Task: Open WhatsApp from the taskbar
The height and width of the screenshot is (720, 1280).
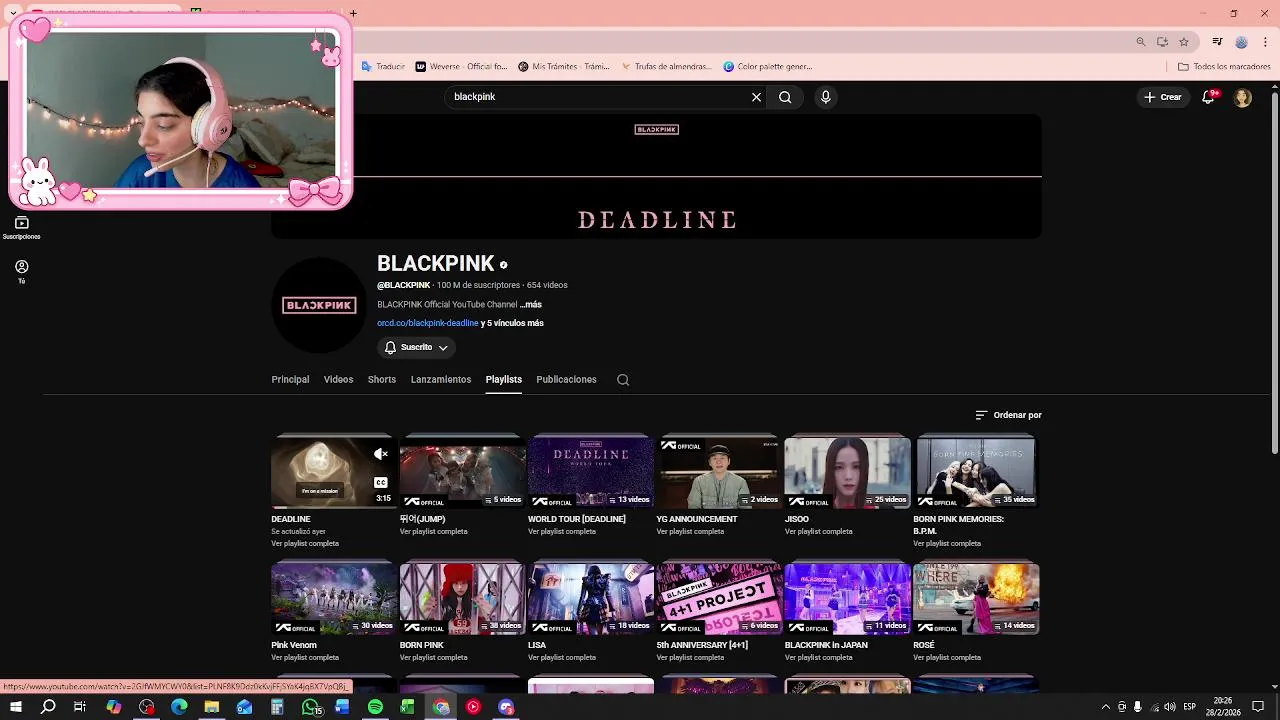Action: pyautogui.click(x=311, y=707)
